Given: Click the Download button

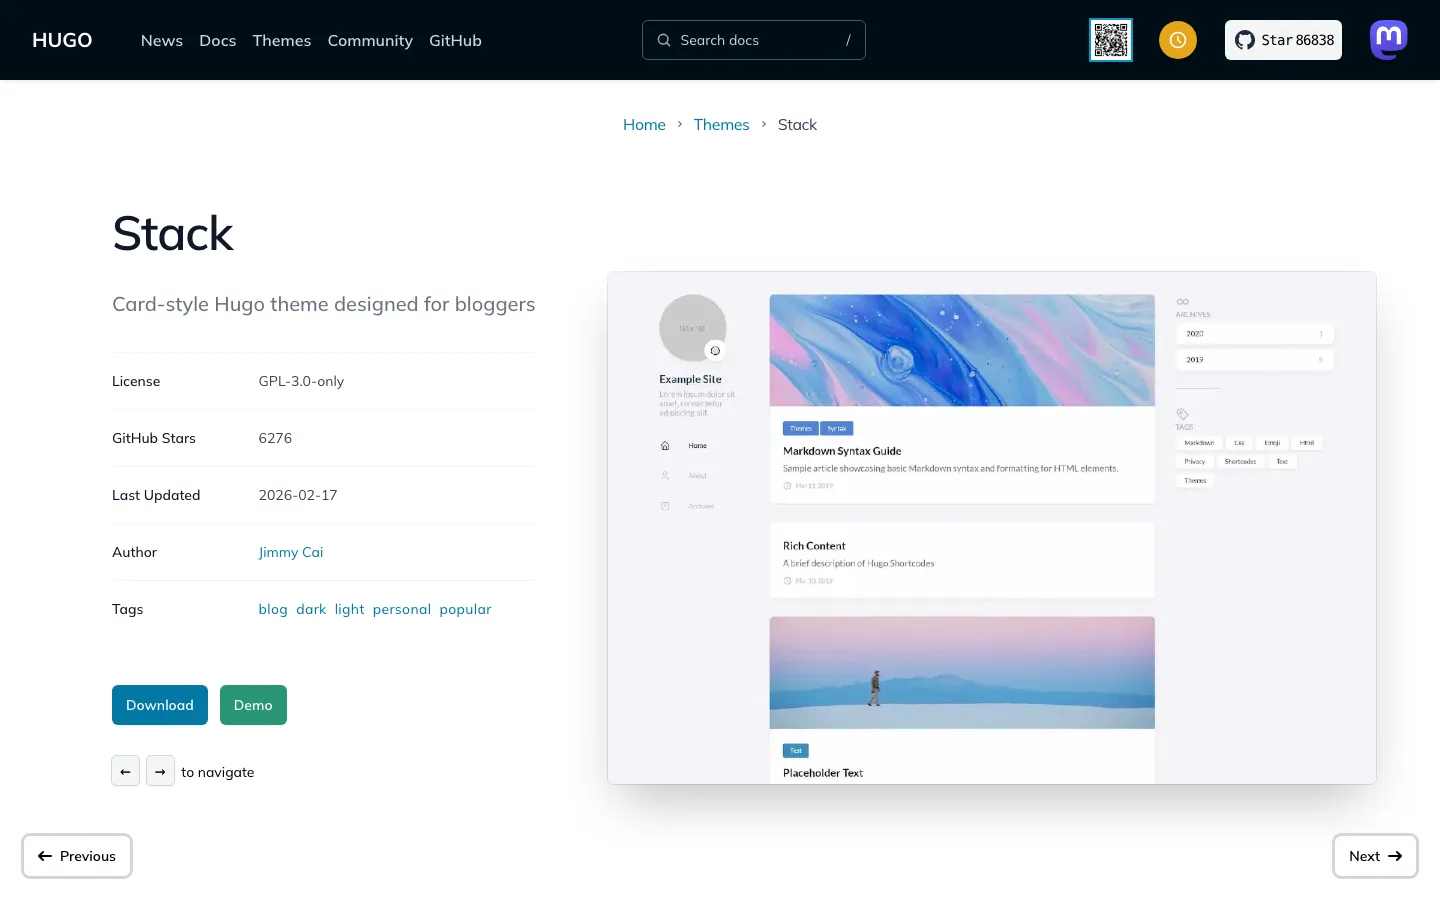Looking at the screenshot, I should (160, 705).
